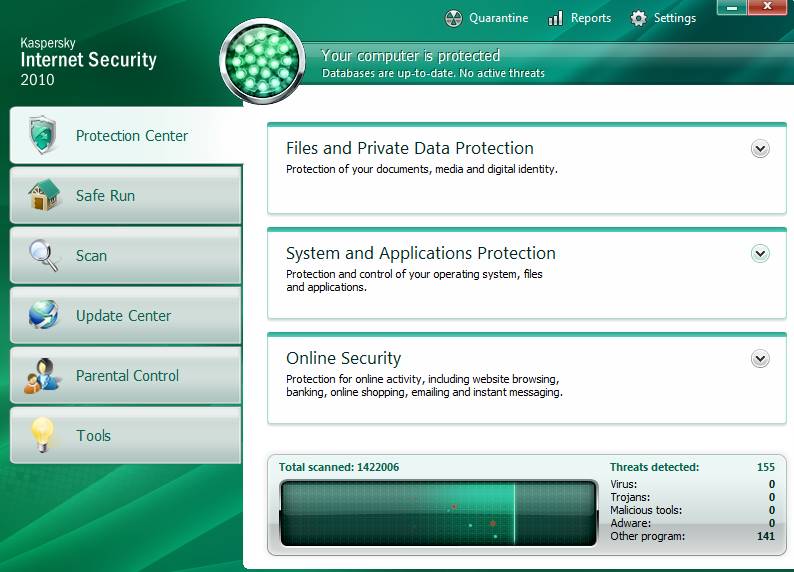Click the scan activity radar graph

click(x=439, y=513)
